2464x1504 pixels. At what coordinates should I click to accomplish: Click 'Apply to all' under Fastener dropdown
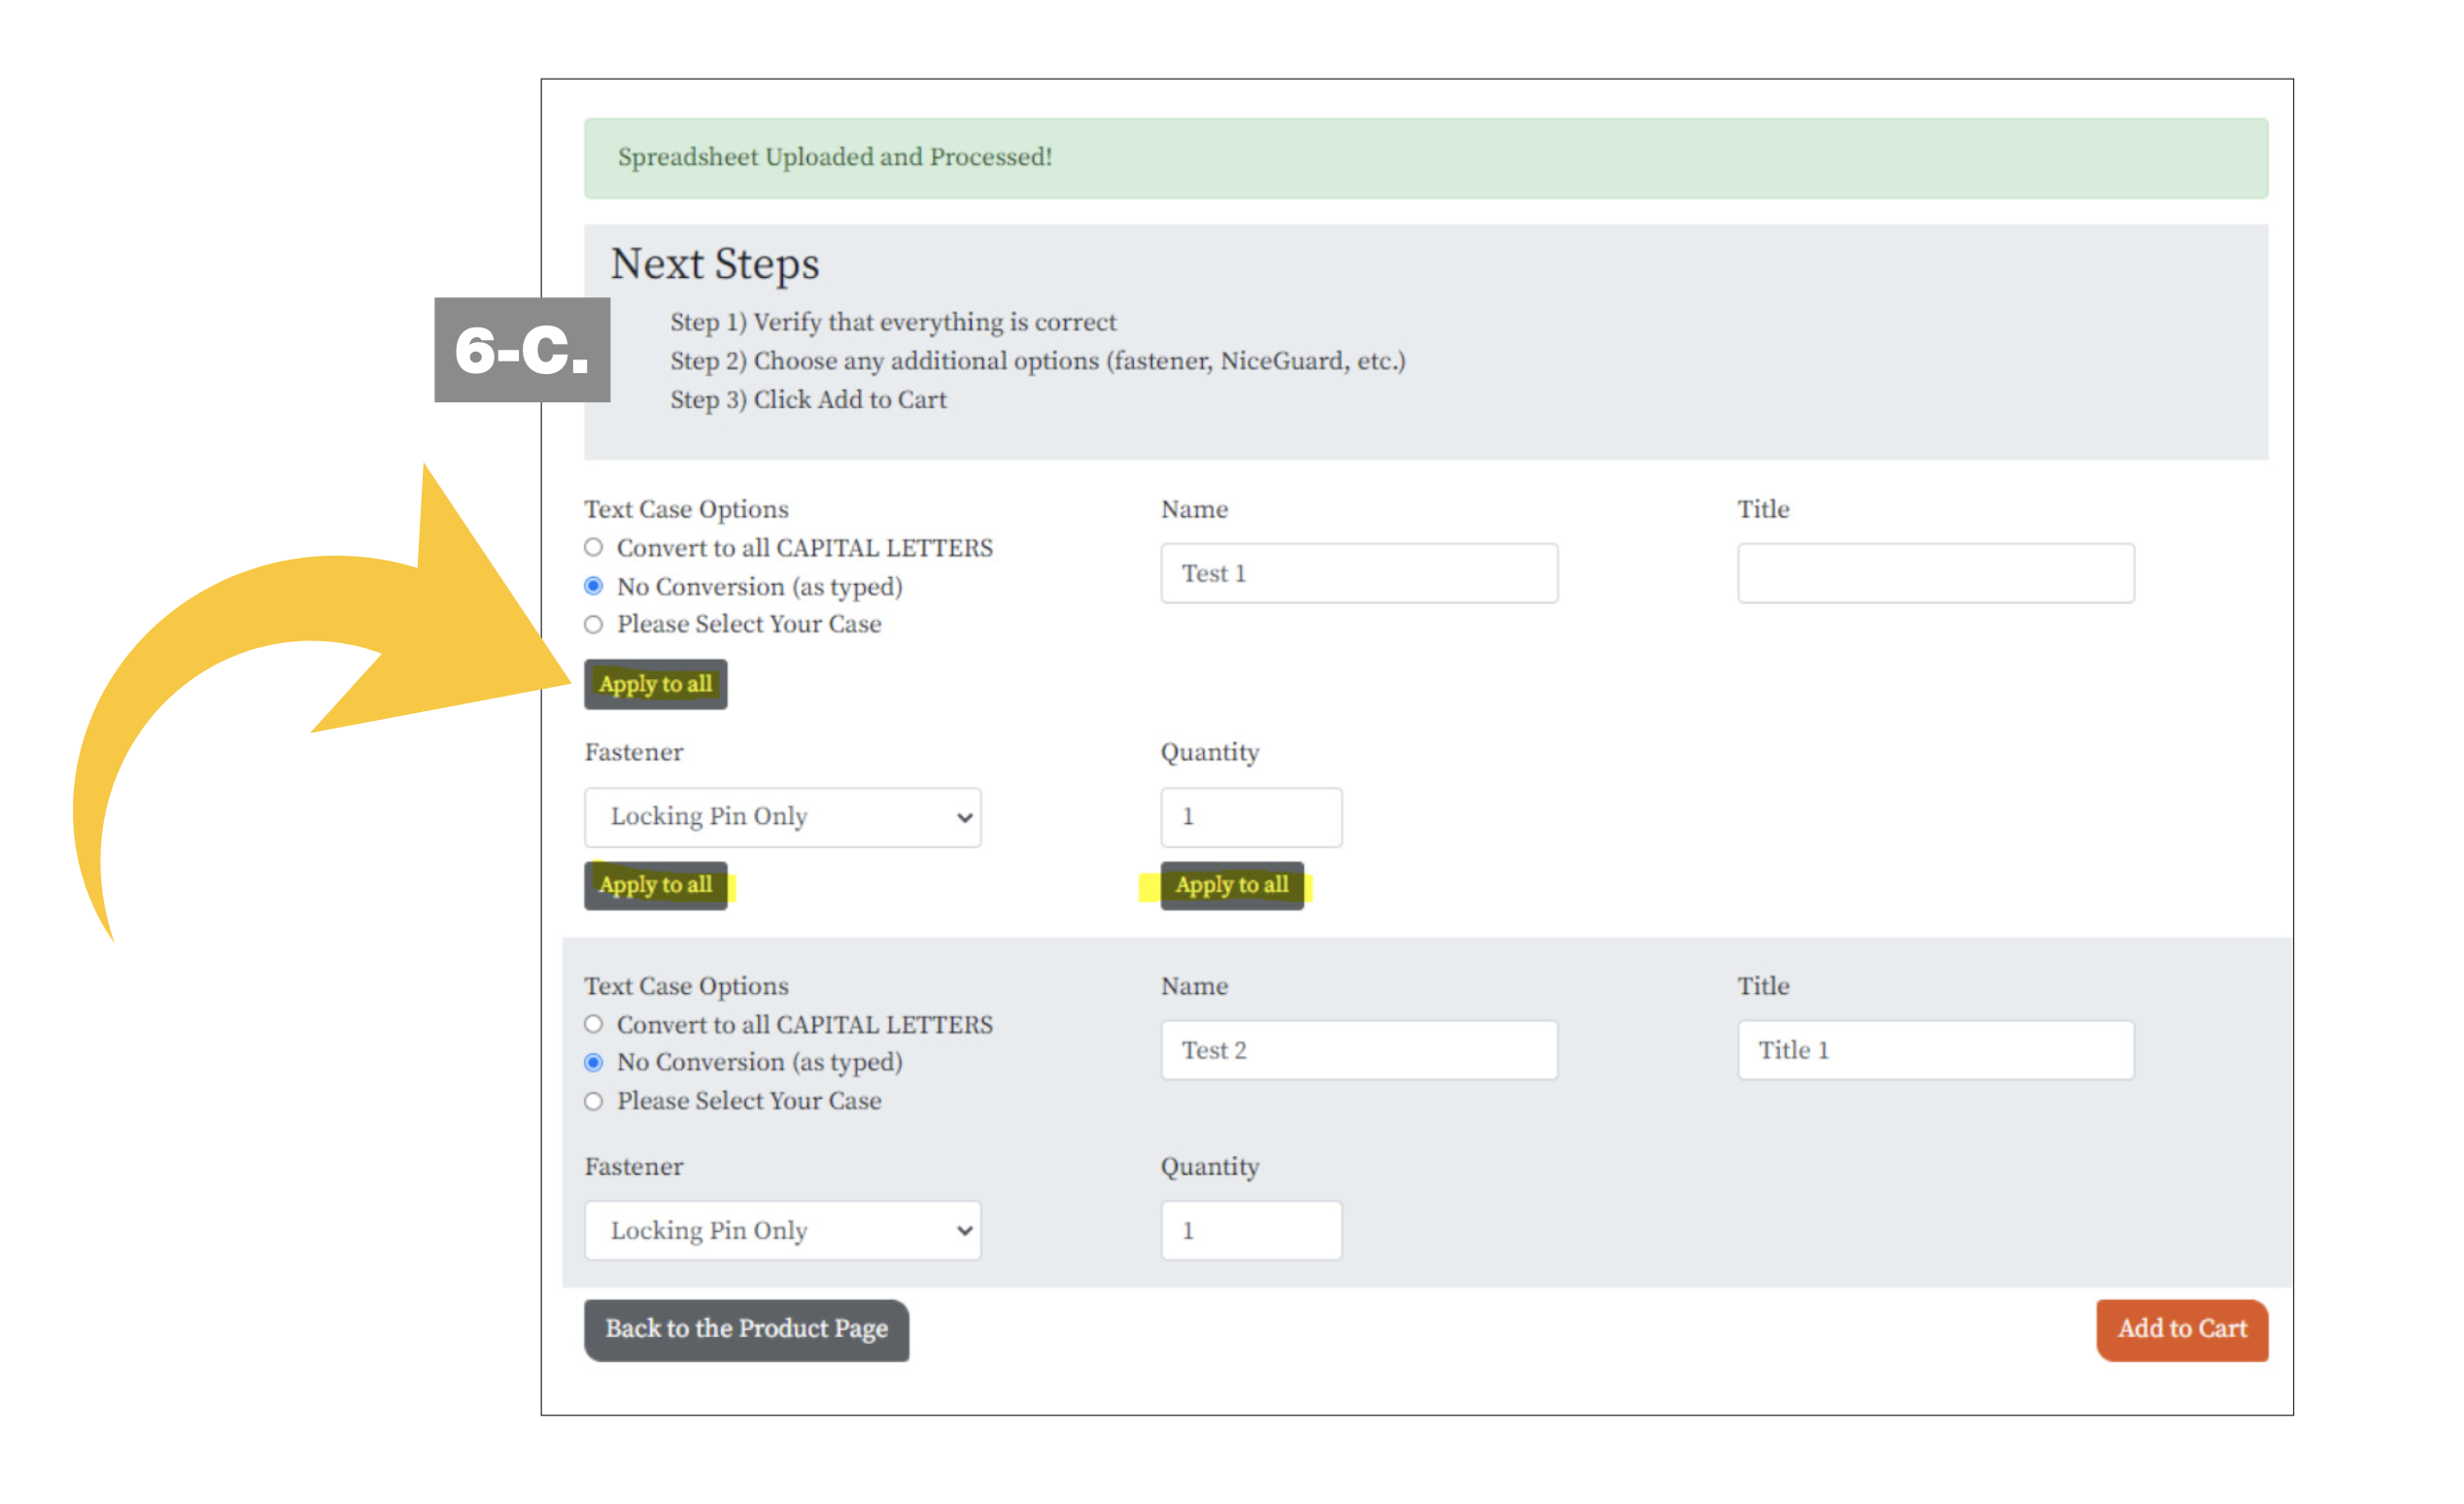tap(655, 885)
